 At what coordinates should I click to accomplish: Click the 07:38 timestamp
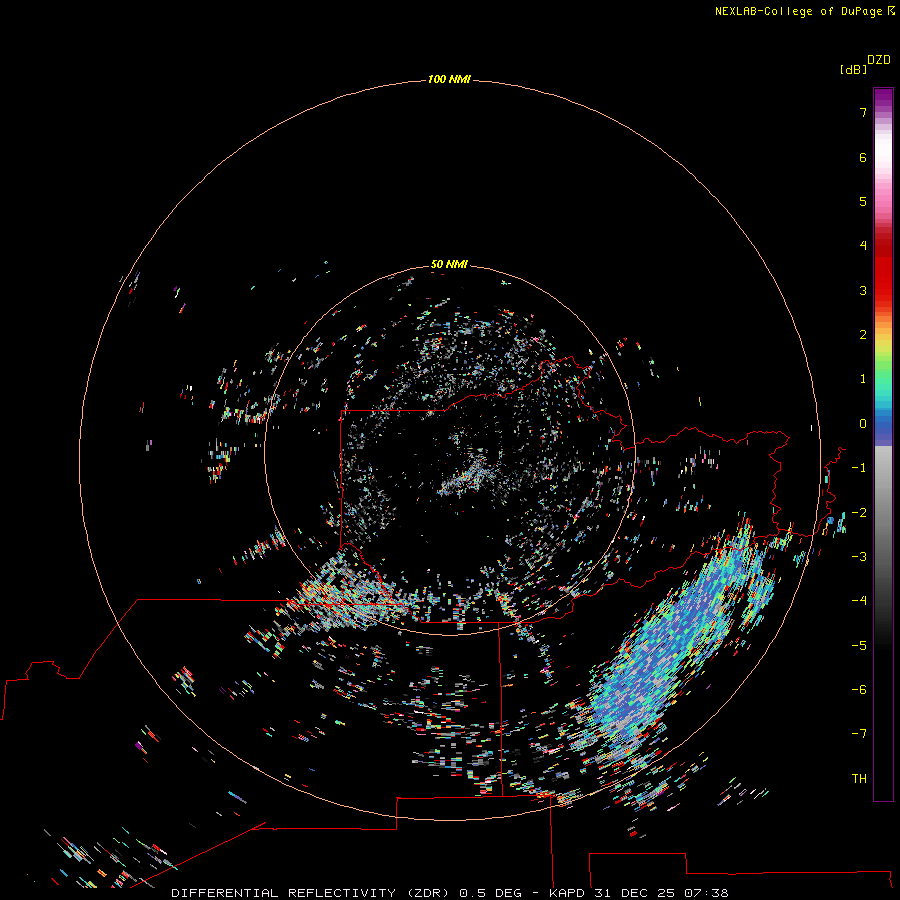706,893
